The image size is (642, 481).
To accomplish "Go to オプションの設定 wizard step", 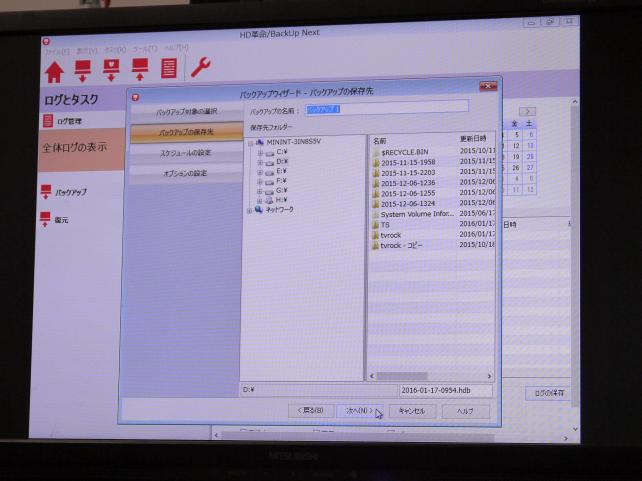I will [186, 173].
